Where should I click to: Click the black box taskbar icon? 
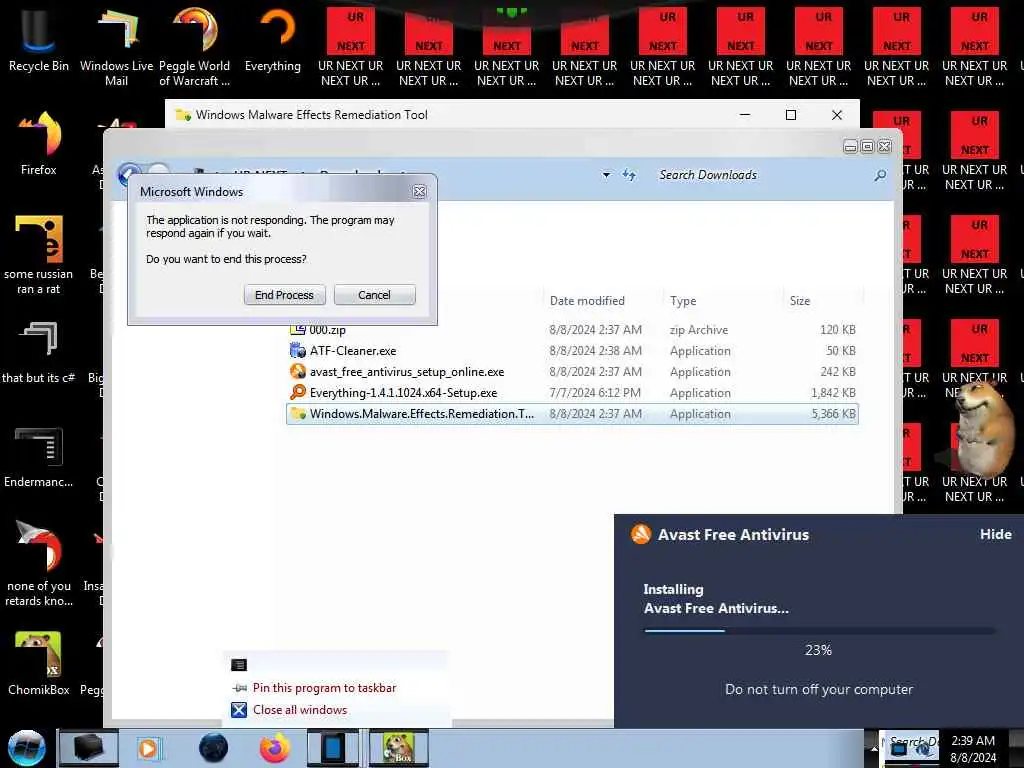[89, 748]
